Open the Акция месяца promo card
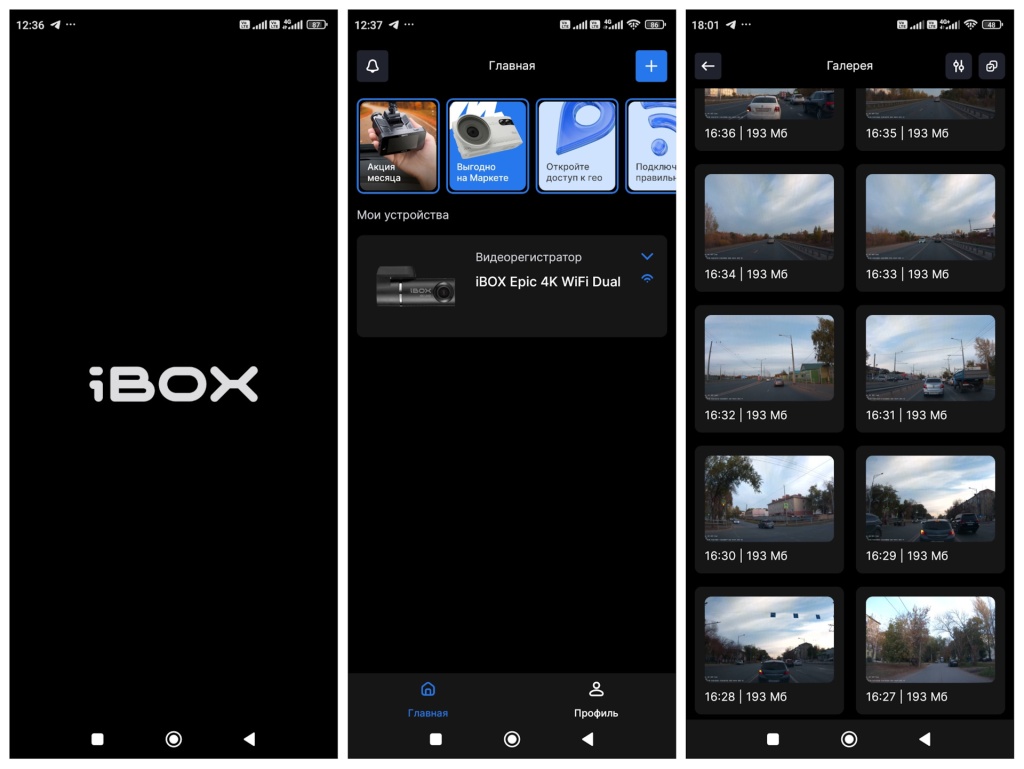Viewport: 1024px width, 769px height. tap(398, 146)
